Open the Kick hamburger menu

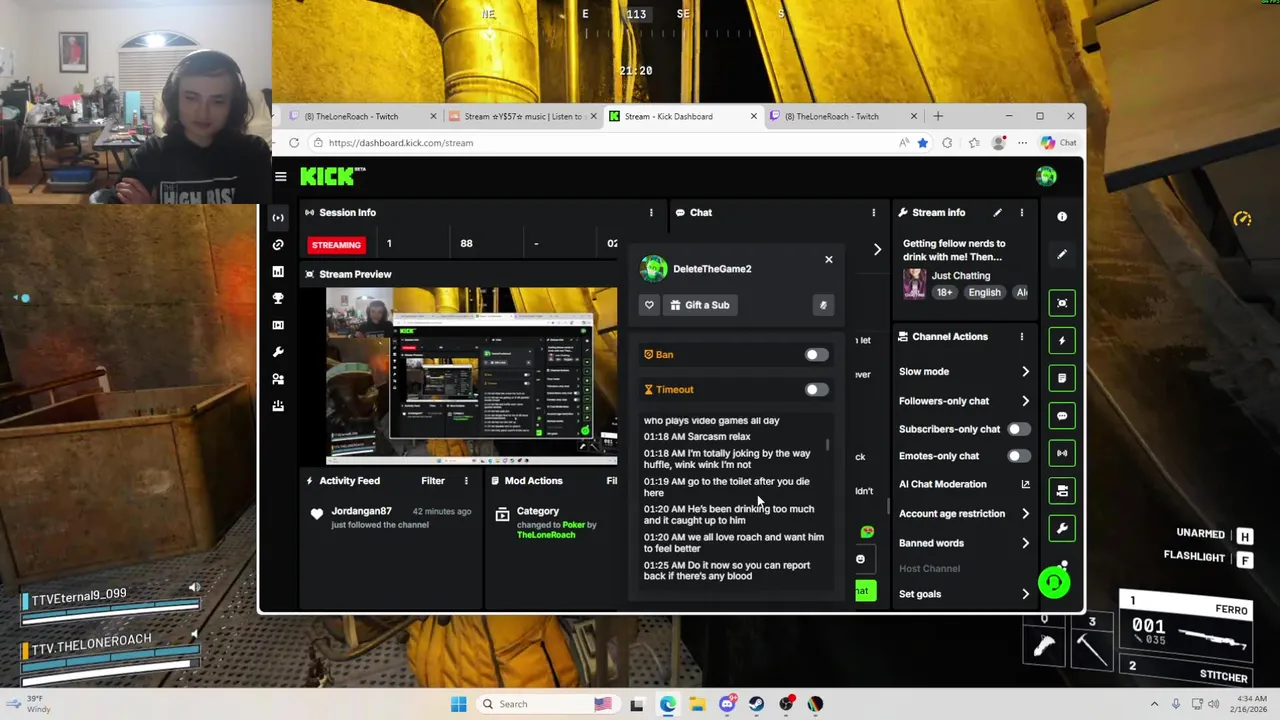coord(281,177)
